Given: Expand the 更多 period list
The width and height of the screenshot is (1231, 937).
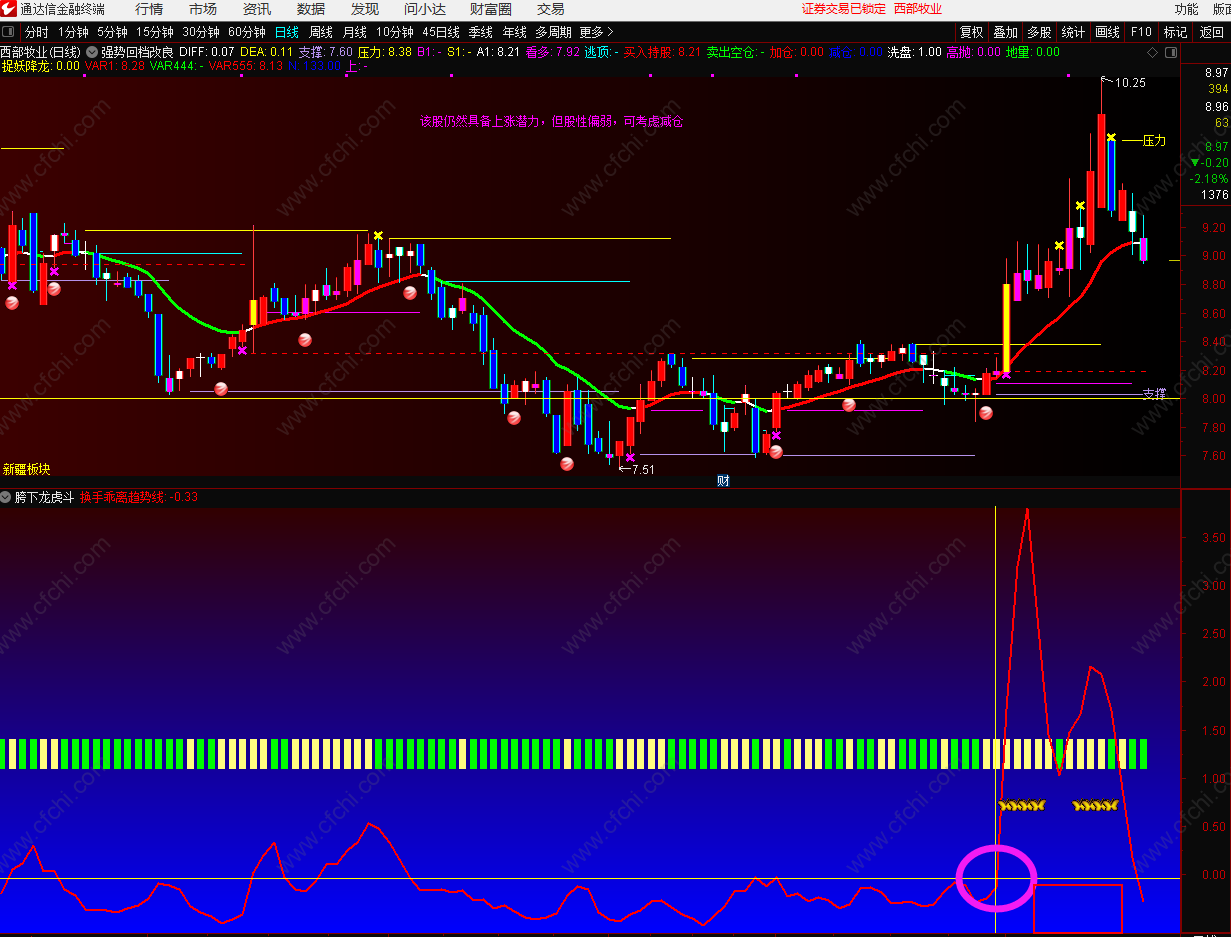Looking at the screenshot, I should (x=597, y=32).
